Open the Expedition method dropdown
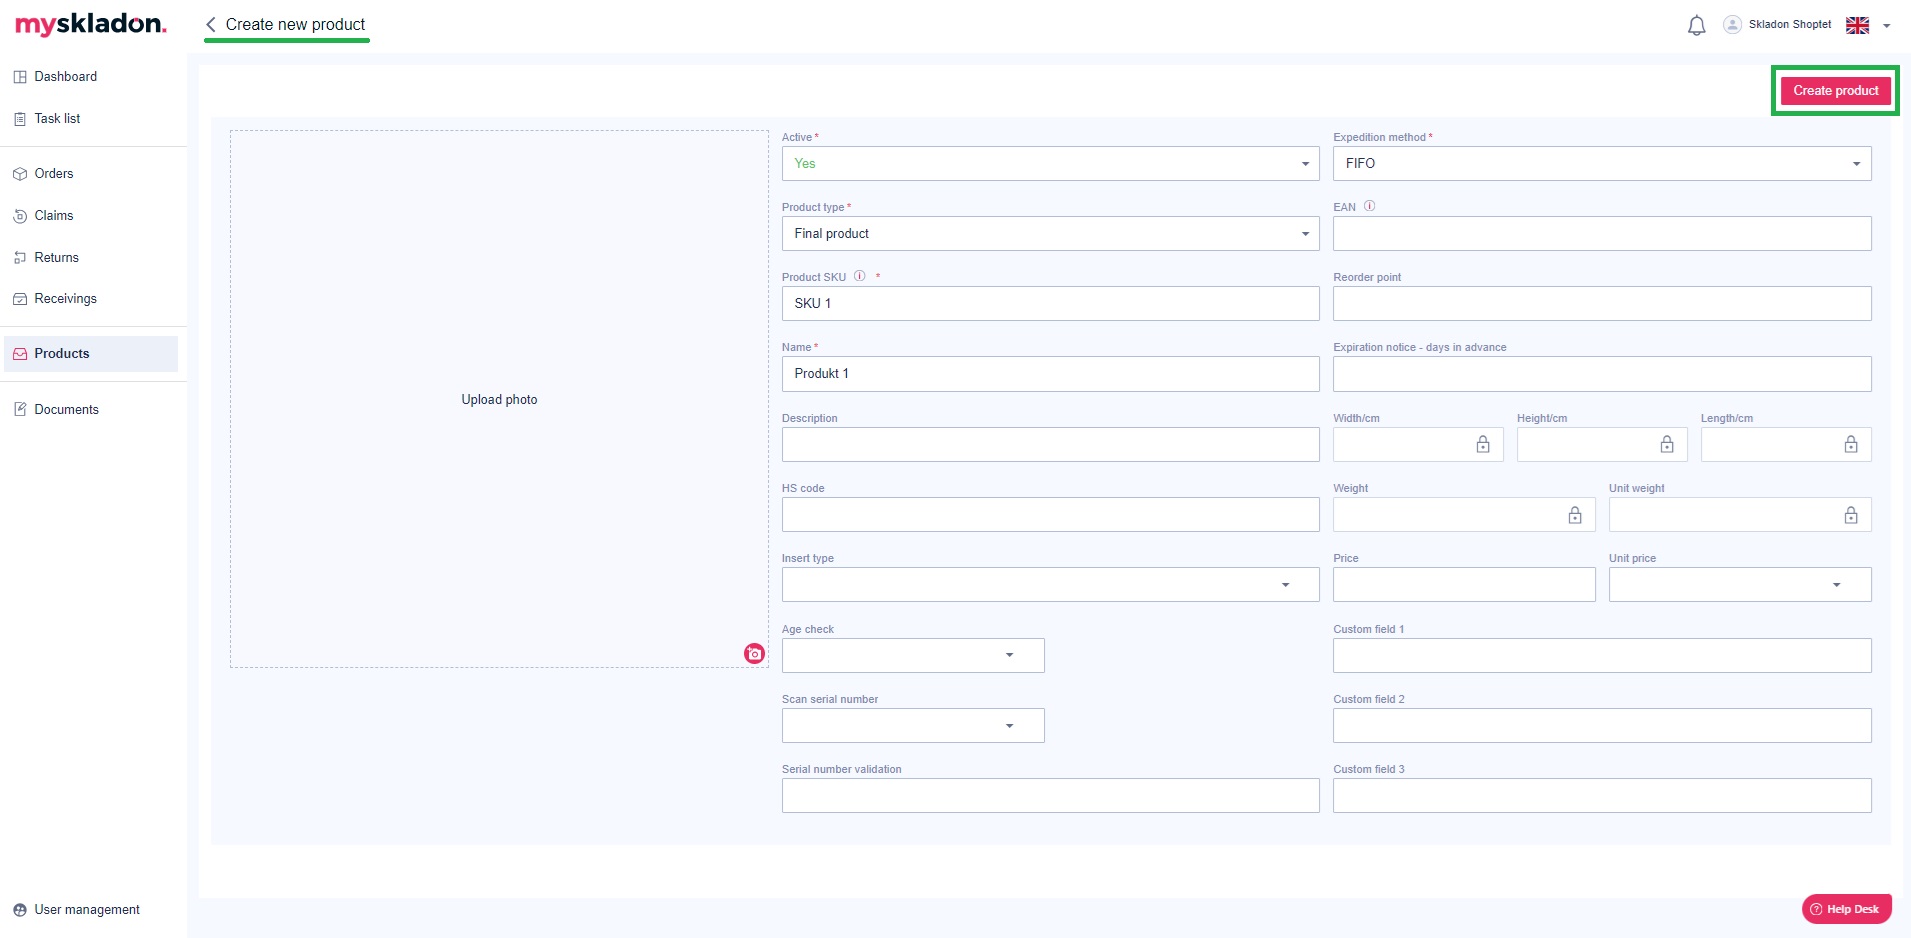The height and width of the screenshot is (938, 1911). click(1602, 164)
